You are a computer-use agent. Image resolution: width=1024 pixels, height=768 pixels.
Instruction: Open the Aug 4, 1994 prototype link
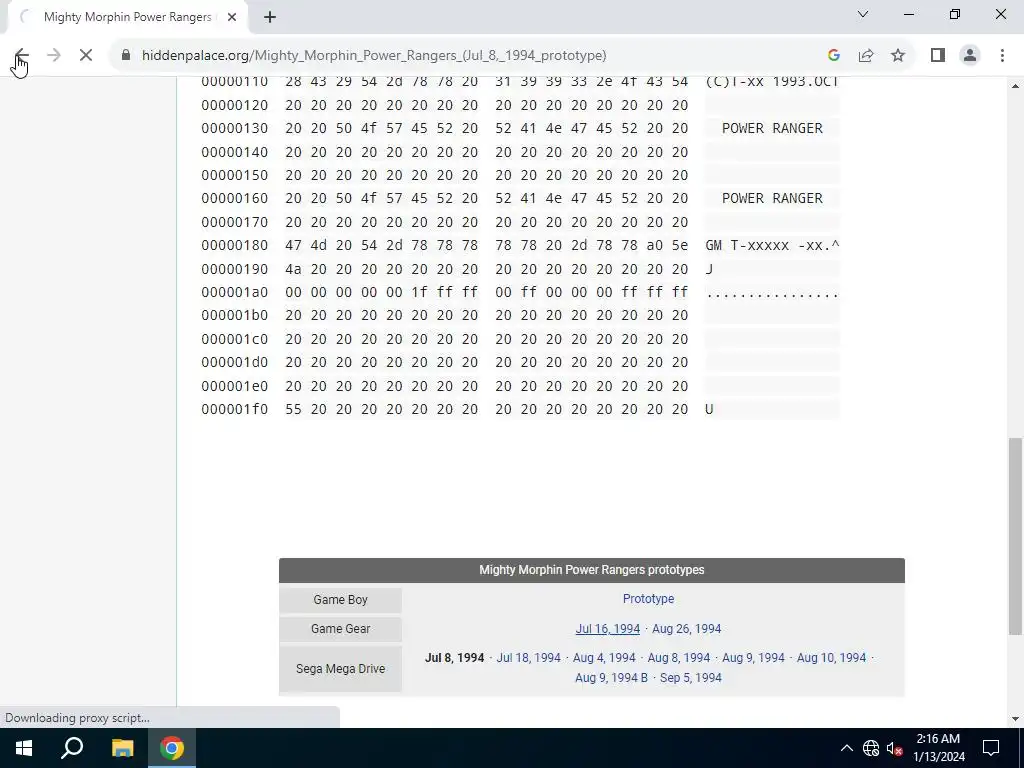click(604, 658)
